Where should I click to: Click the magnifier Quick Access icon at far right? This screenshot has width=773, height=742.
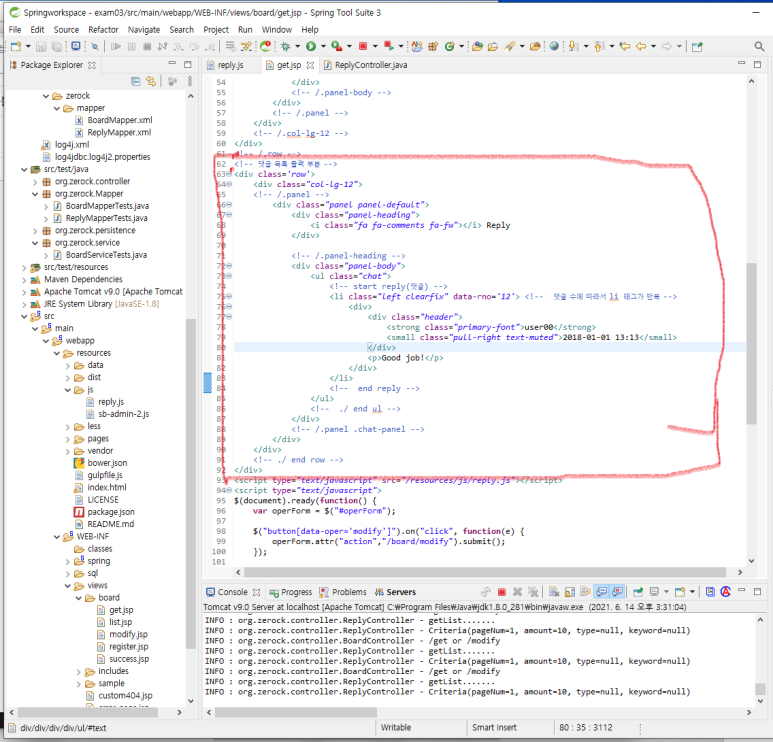pyautogui.click(x=759, y=46)
